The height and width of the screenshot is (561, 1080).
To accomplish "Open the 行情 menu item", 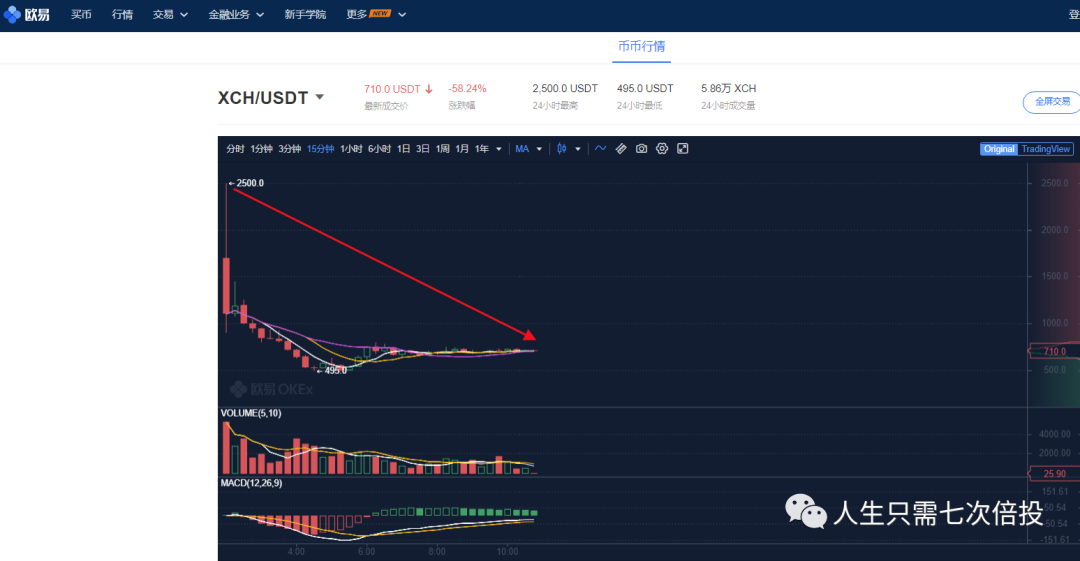I will [x=122, y=14].
